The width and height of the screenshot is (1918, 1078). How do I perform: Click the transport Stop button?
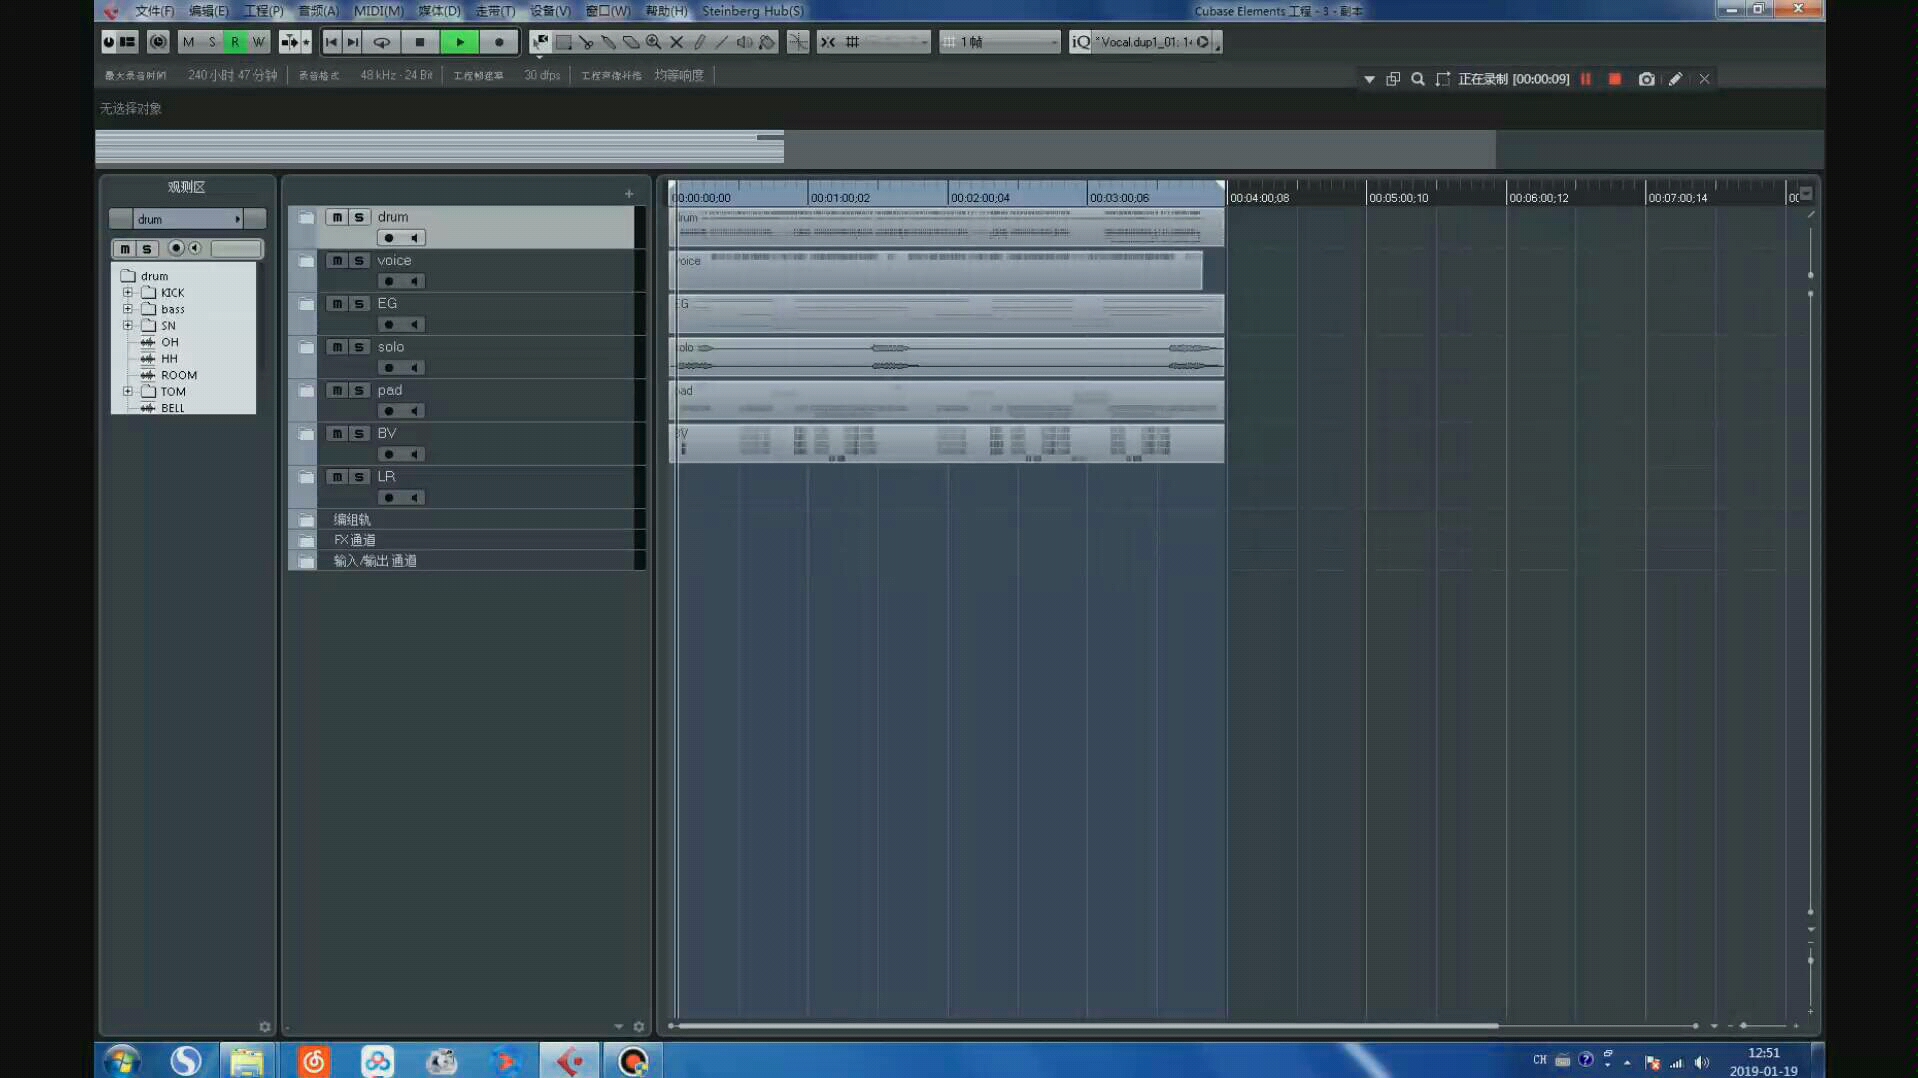pos(420,42)
